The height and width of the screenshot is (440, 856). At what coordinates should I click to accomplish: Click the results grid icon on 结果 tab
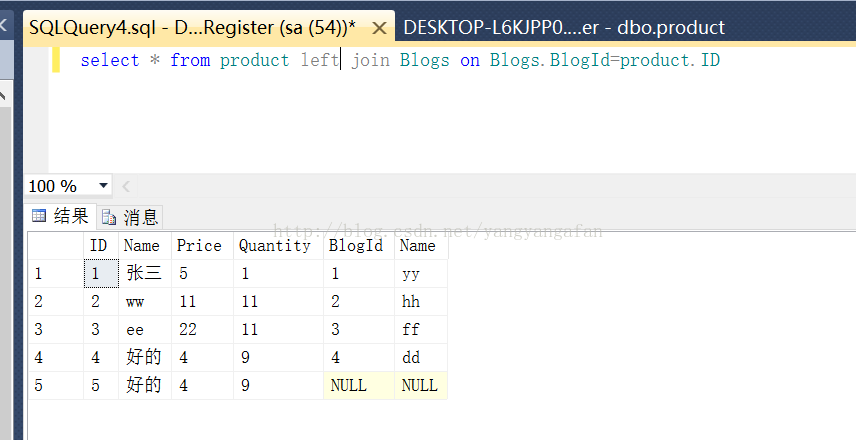coord(39,216)
